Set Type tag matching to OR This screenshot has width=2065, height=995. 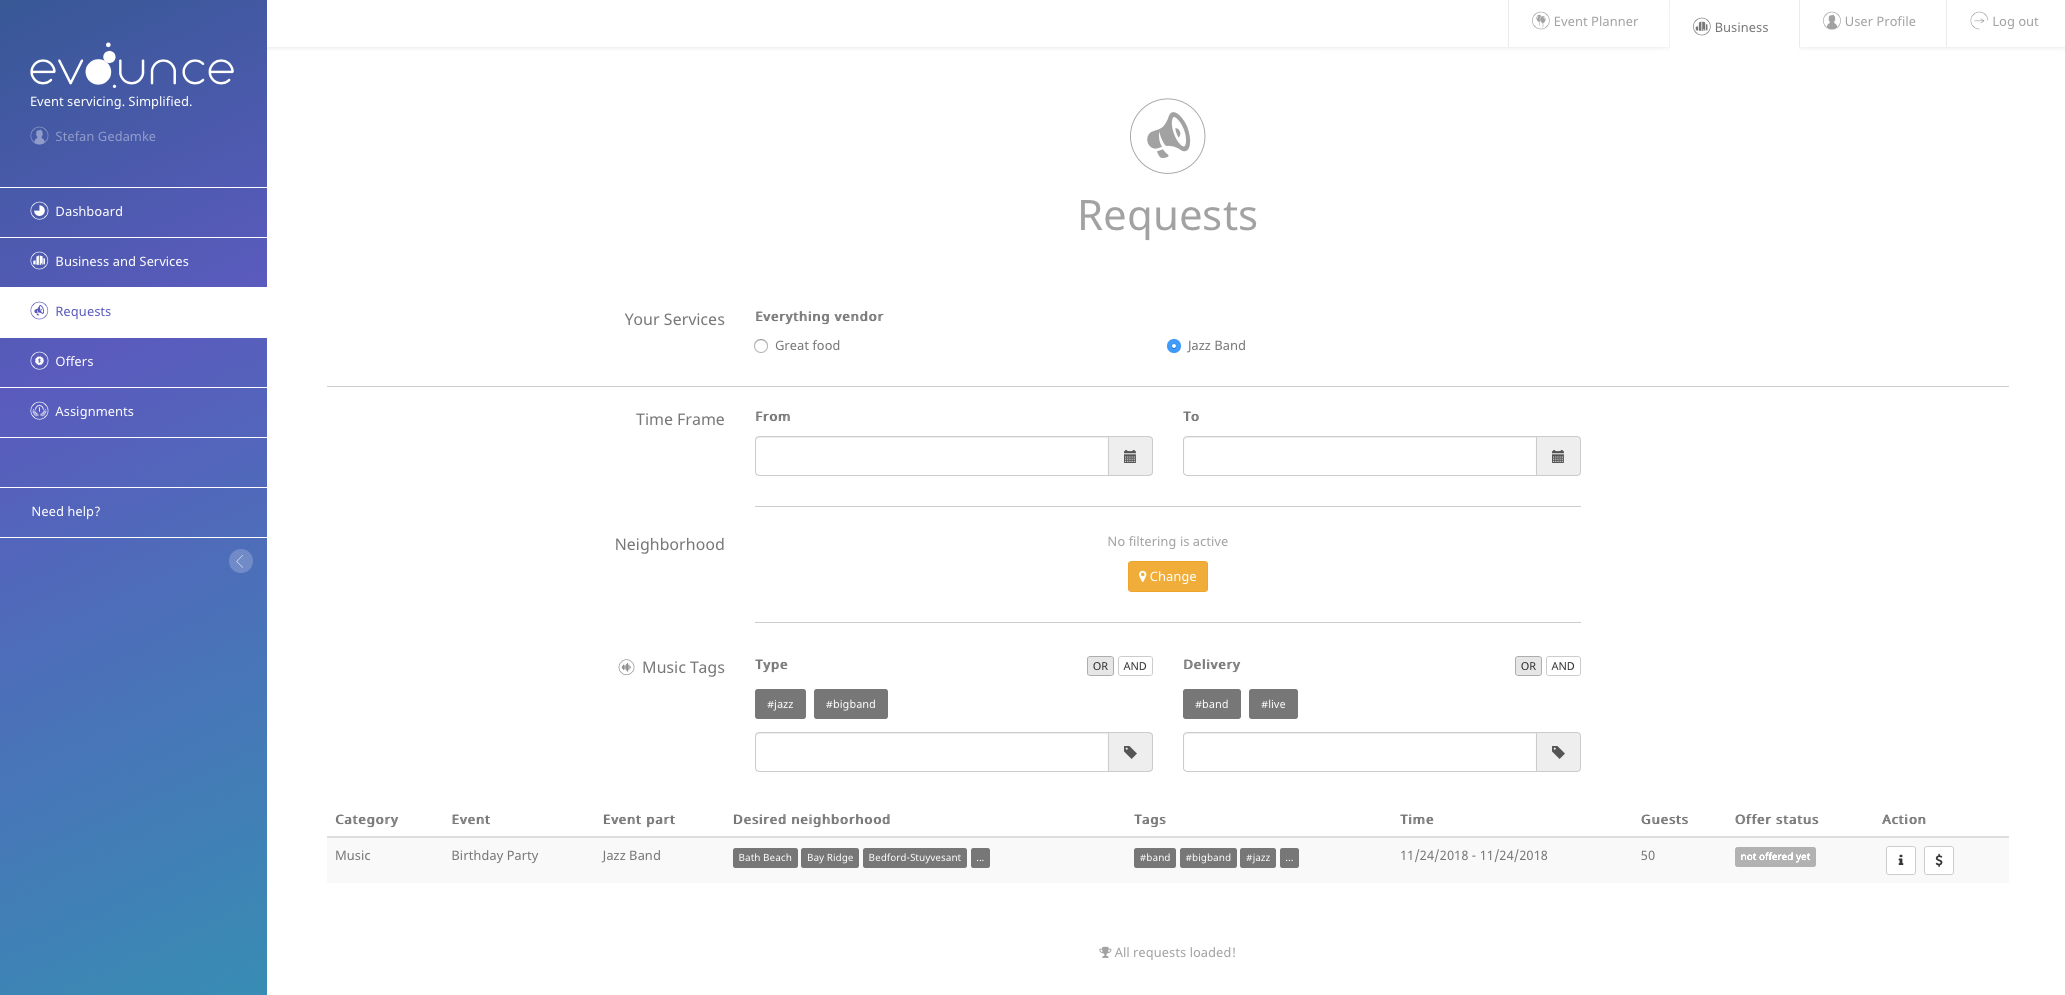tap(1100, 666)
